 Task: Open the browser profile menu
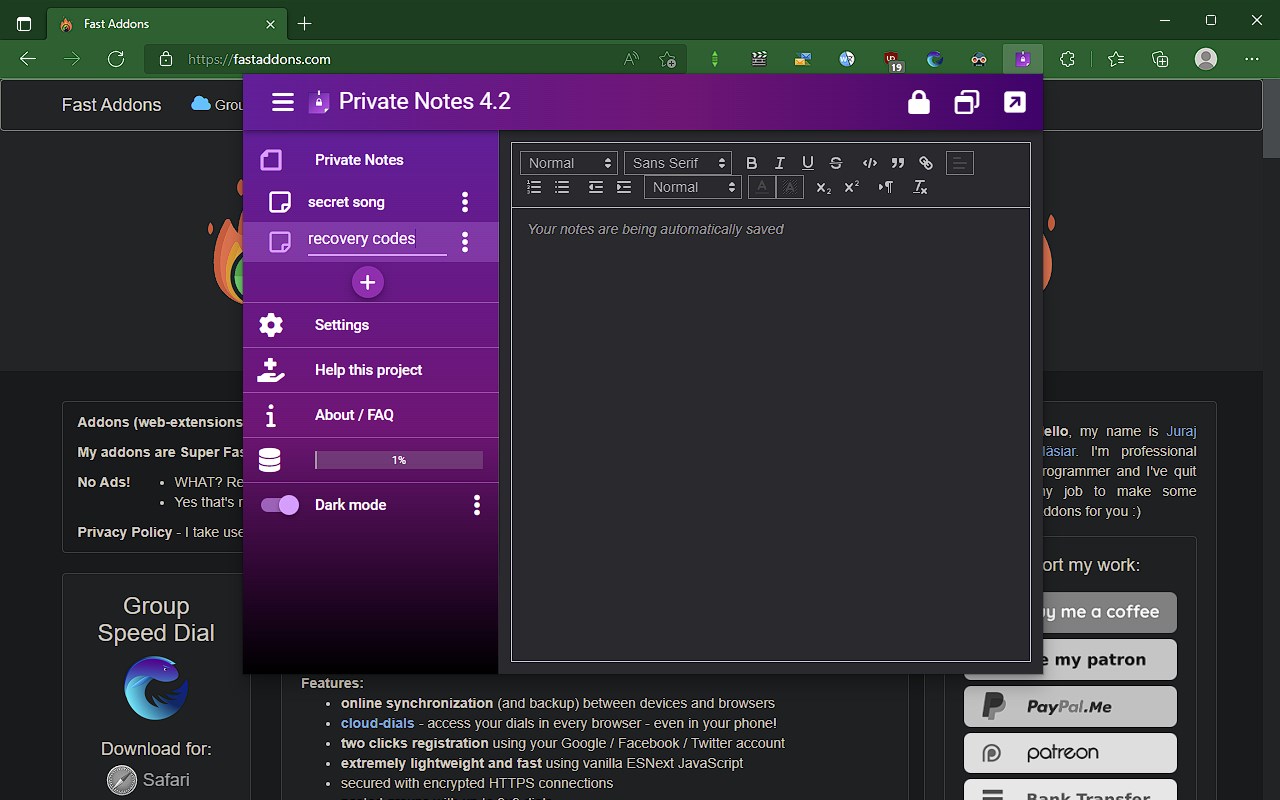(1206, 59)
